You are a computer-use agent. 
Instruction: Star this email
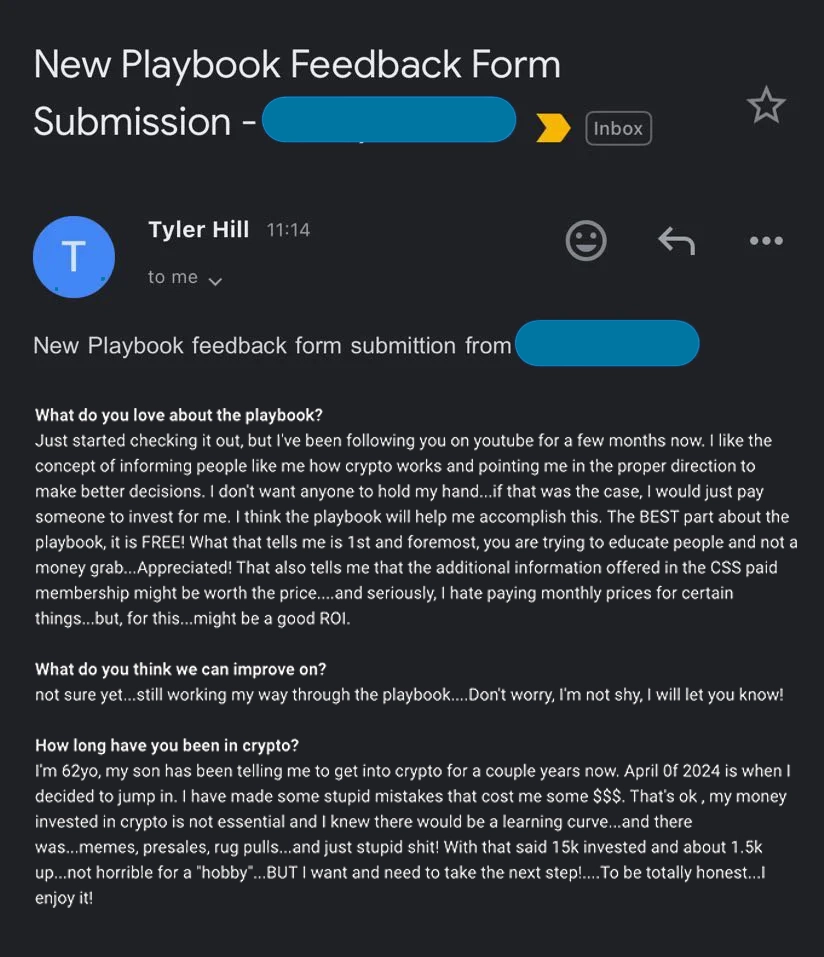[766, 106]
